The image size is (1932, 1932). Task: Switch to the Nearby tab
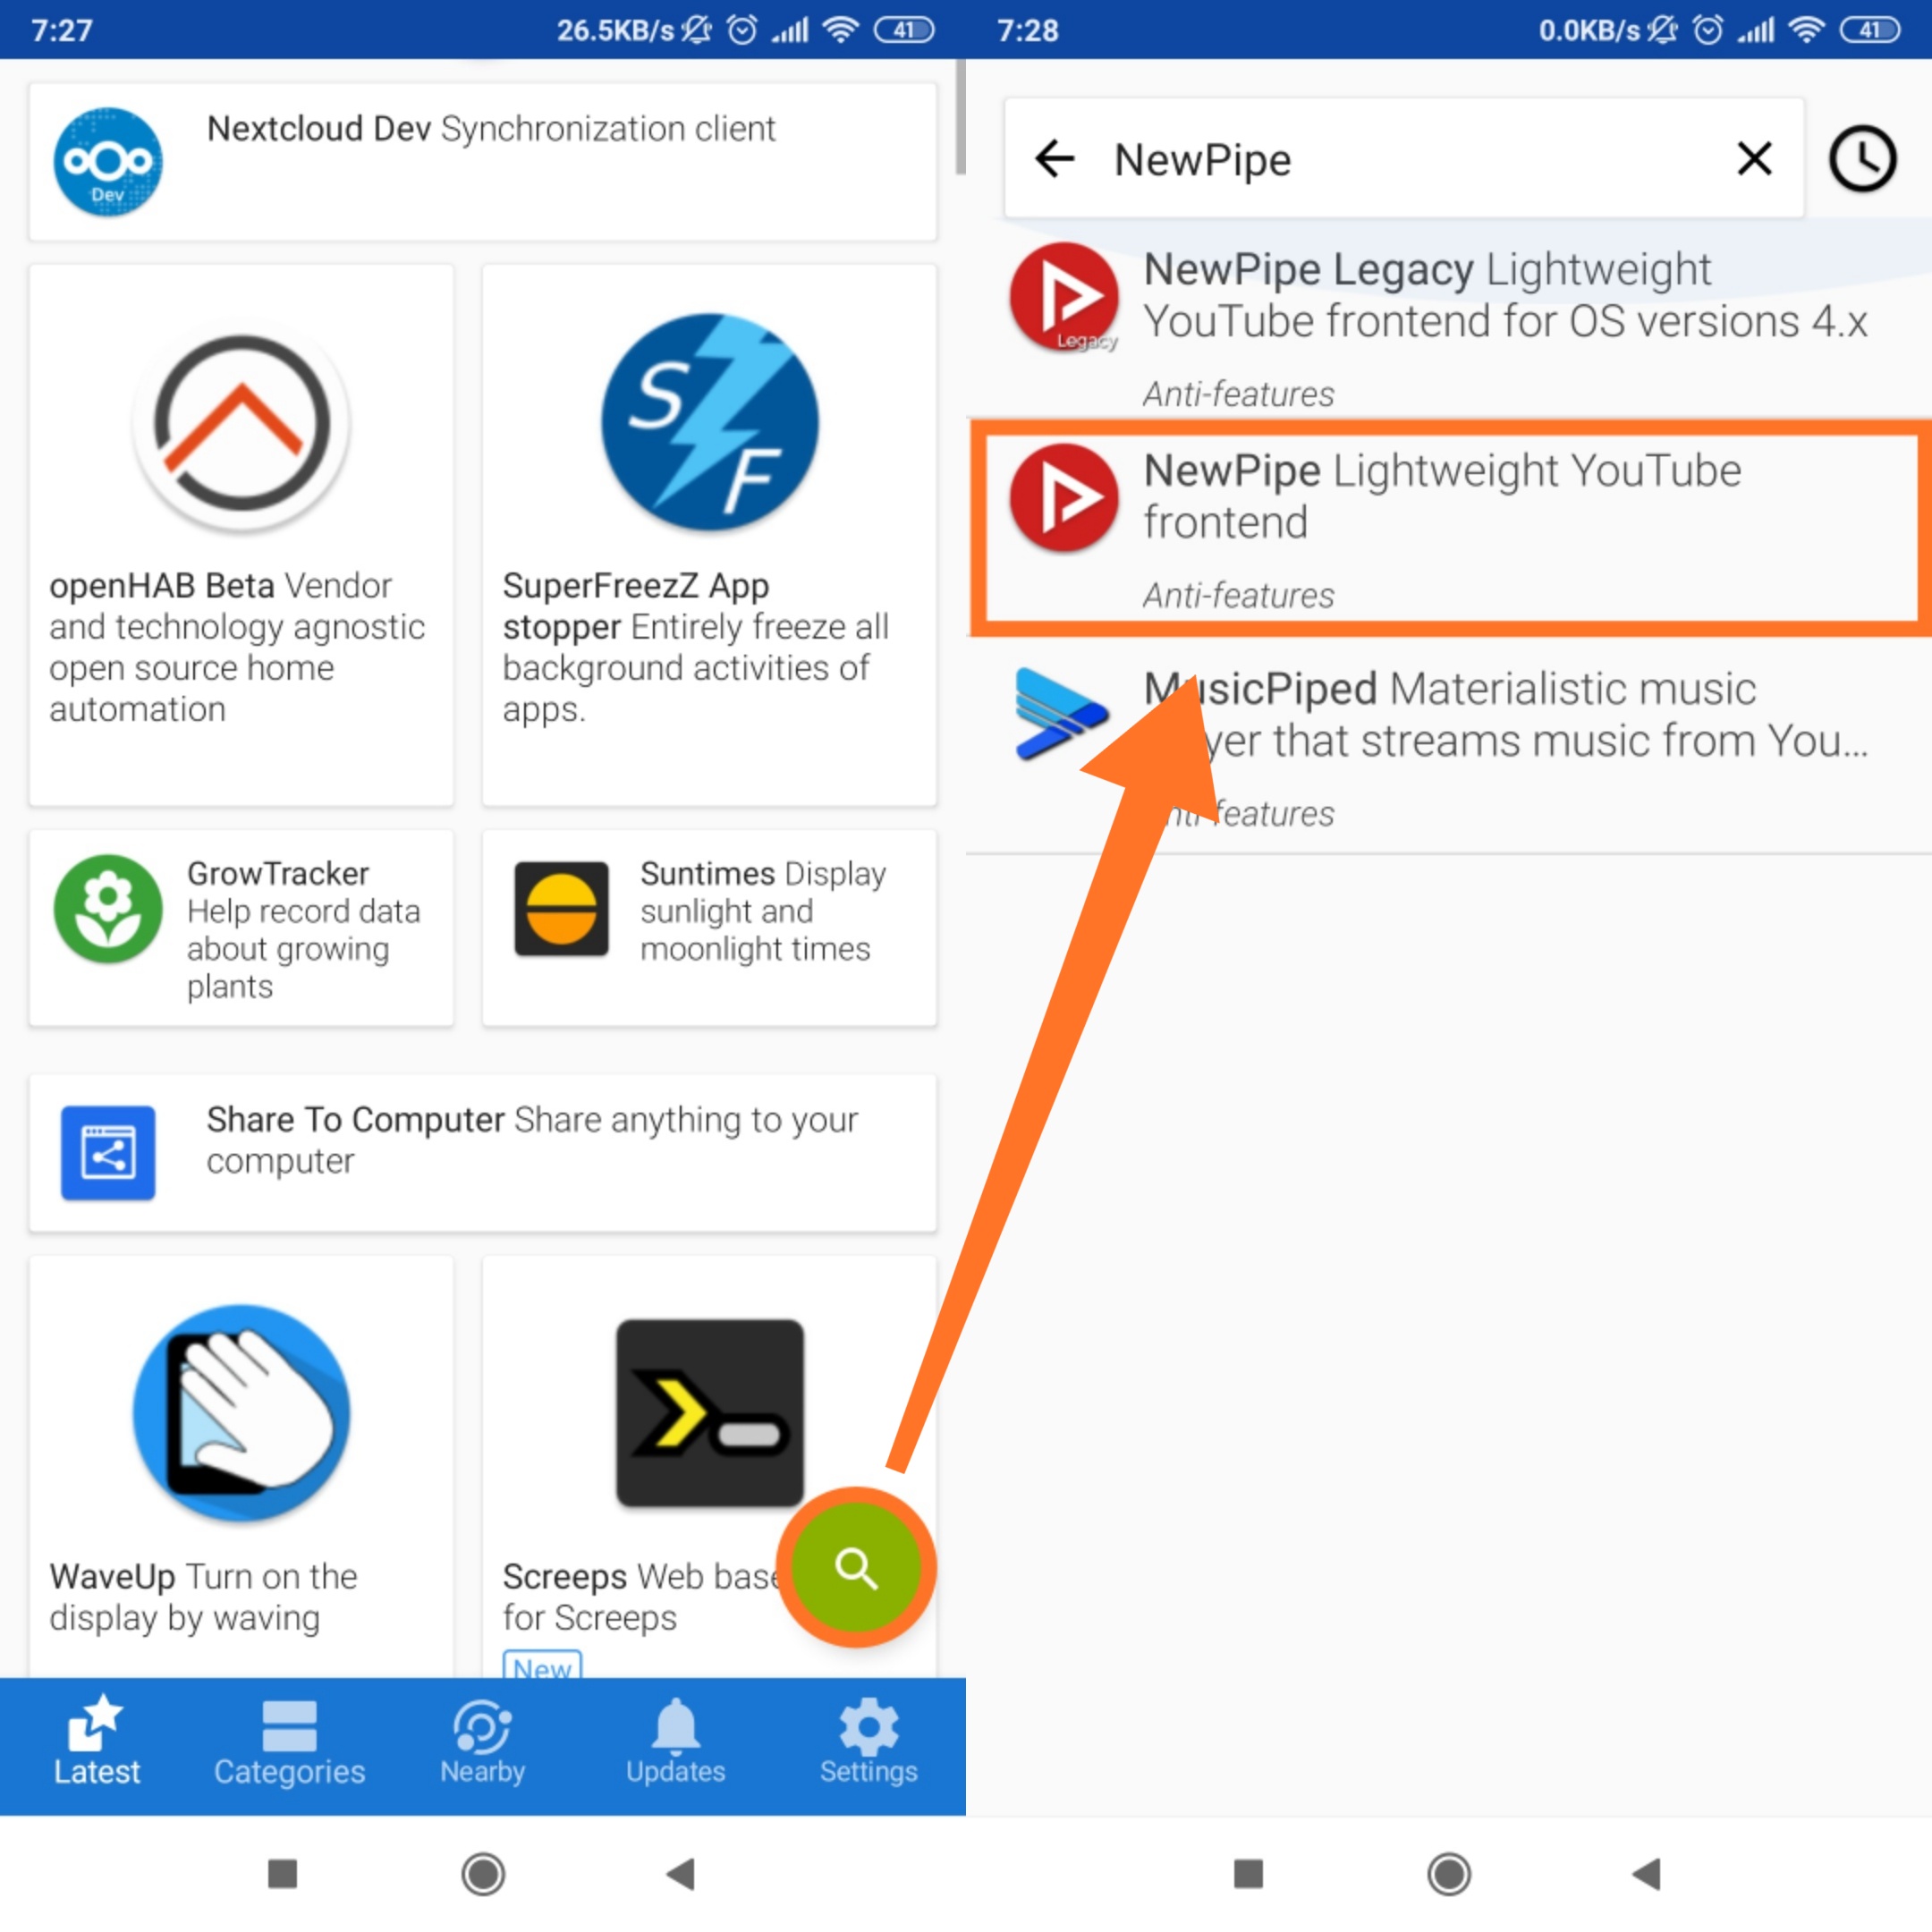coord(482,1745)
